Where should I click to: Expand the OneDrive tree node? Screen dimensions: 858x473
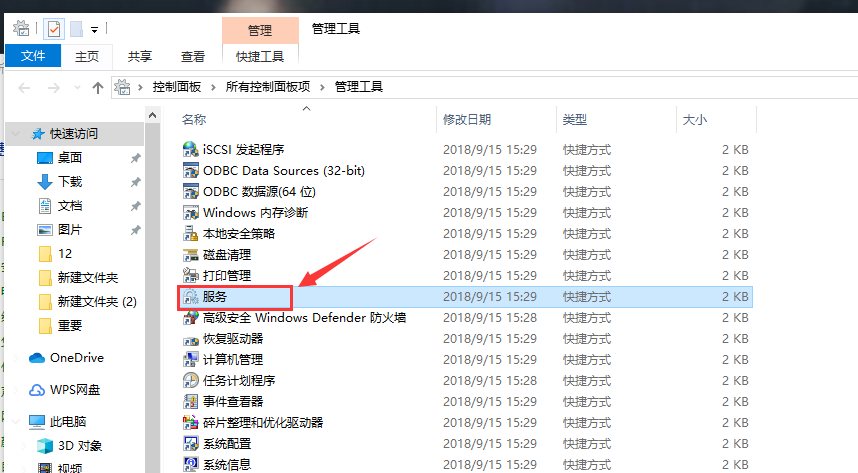tap(16, 358)
